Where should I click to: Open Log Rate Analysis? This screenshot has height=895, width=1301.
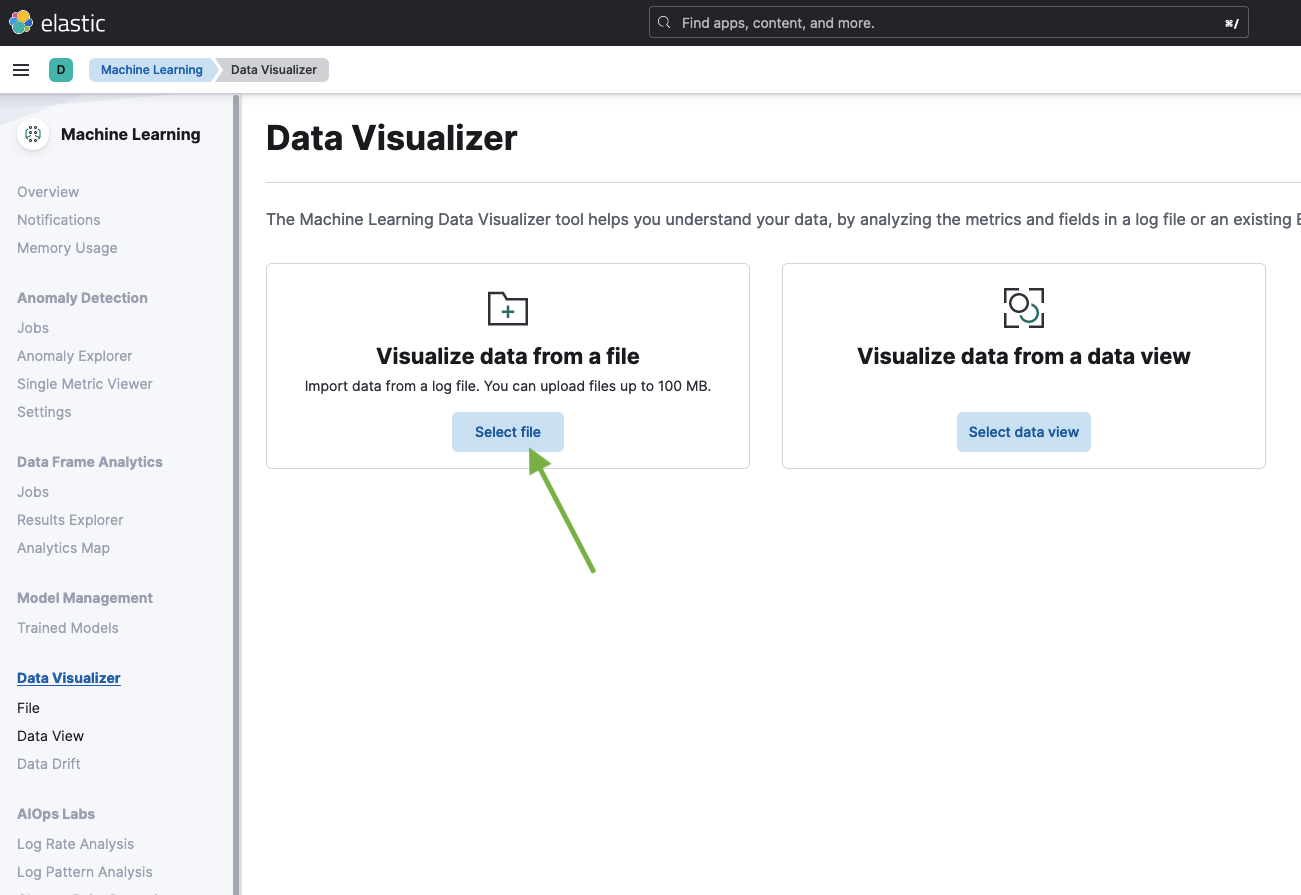75,844
